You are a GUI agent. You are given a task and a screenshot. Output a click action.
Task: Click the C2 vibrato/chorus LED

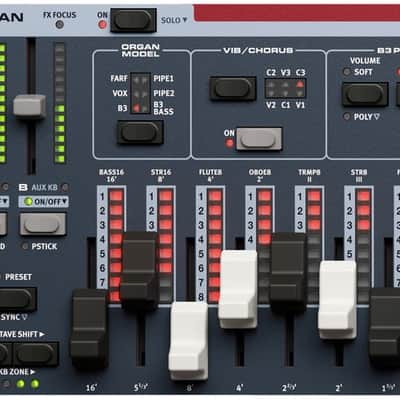271,84
